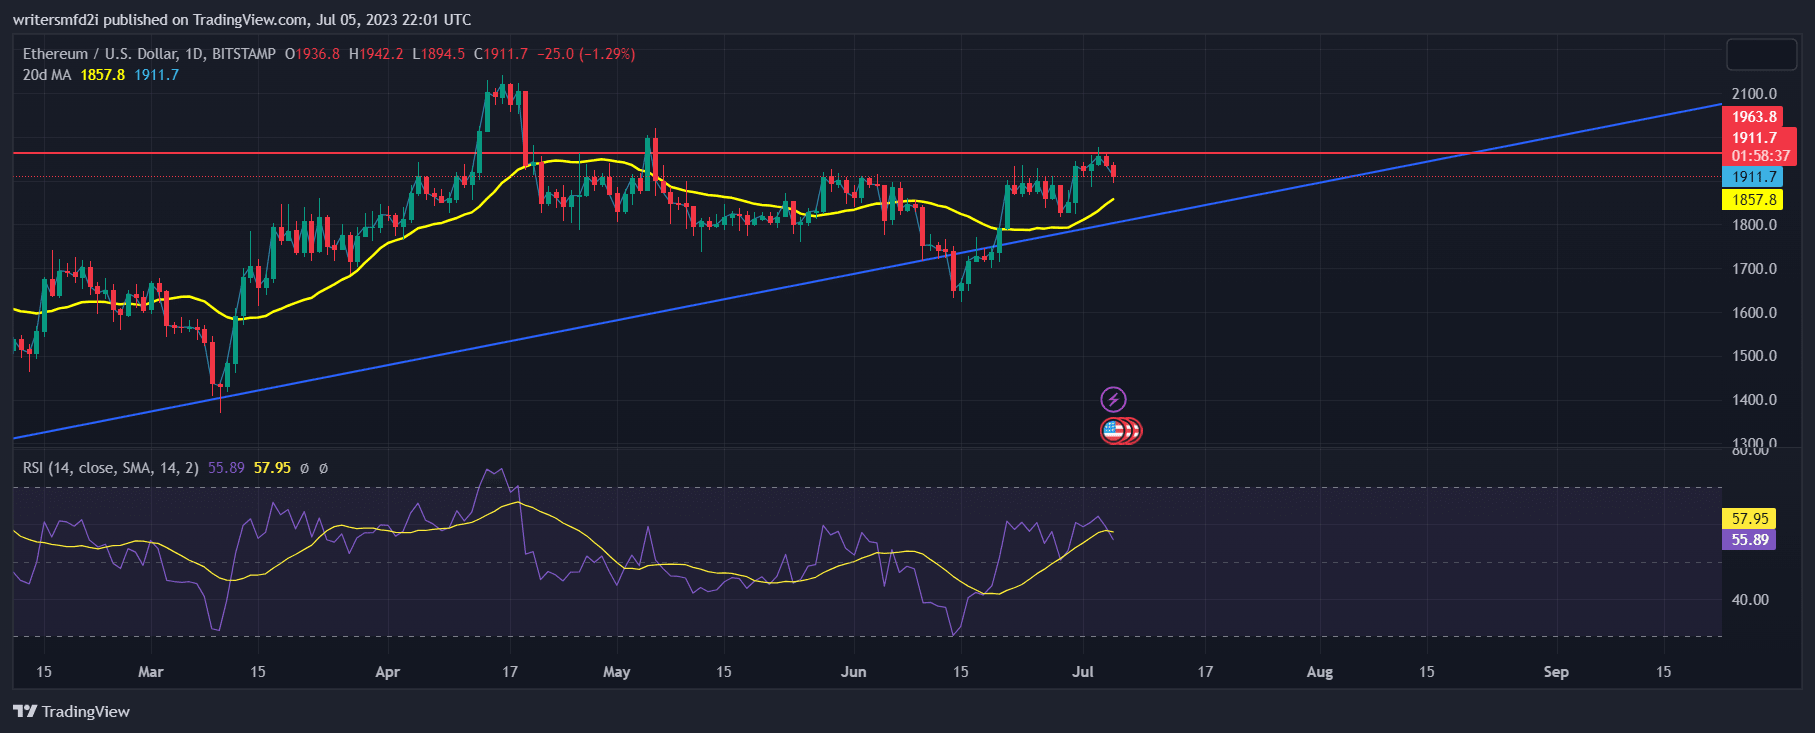Open the RSI (14, close, SMA) indicator legend
The width and height of the screenshot is (1815, 733).
(x=110, y=468)
